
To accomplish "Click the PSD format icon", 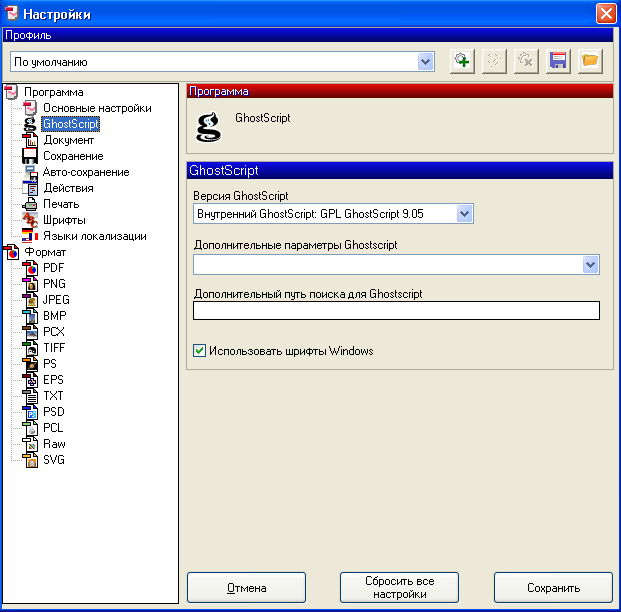I will (x=30, y=412).
